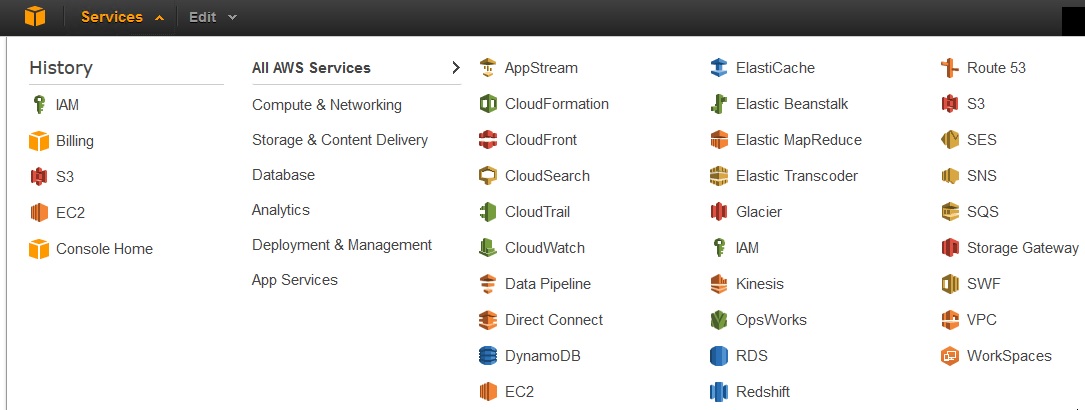Select the Compute & Networking category
Screen dimensions: 1085x410
coord(326,105)
